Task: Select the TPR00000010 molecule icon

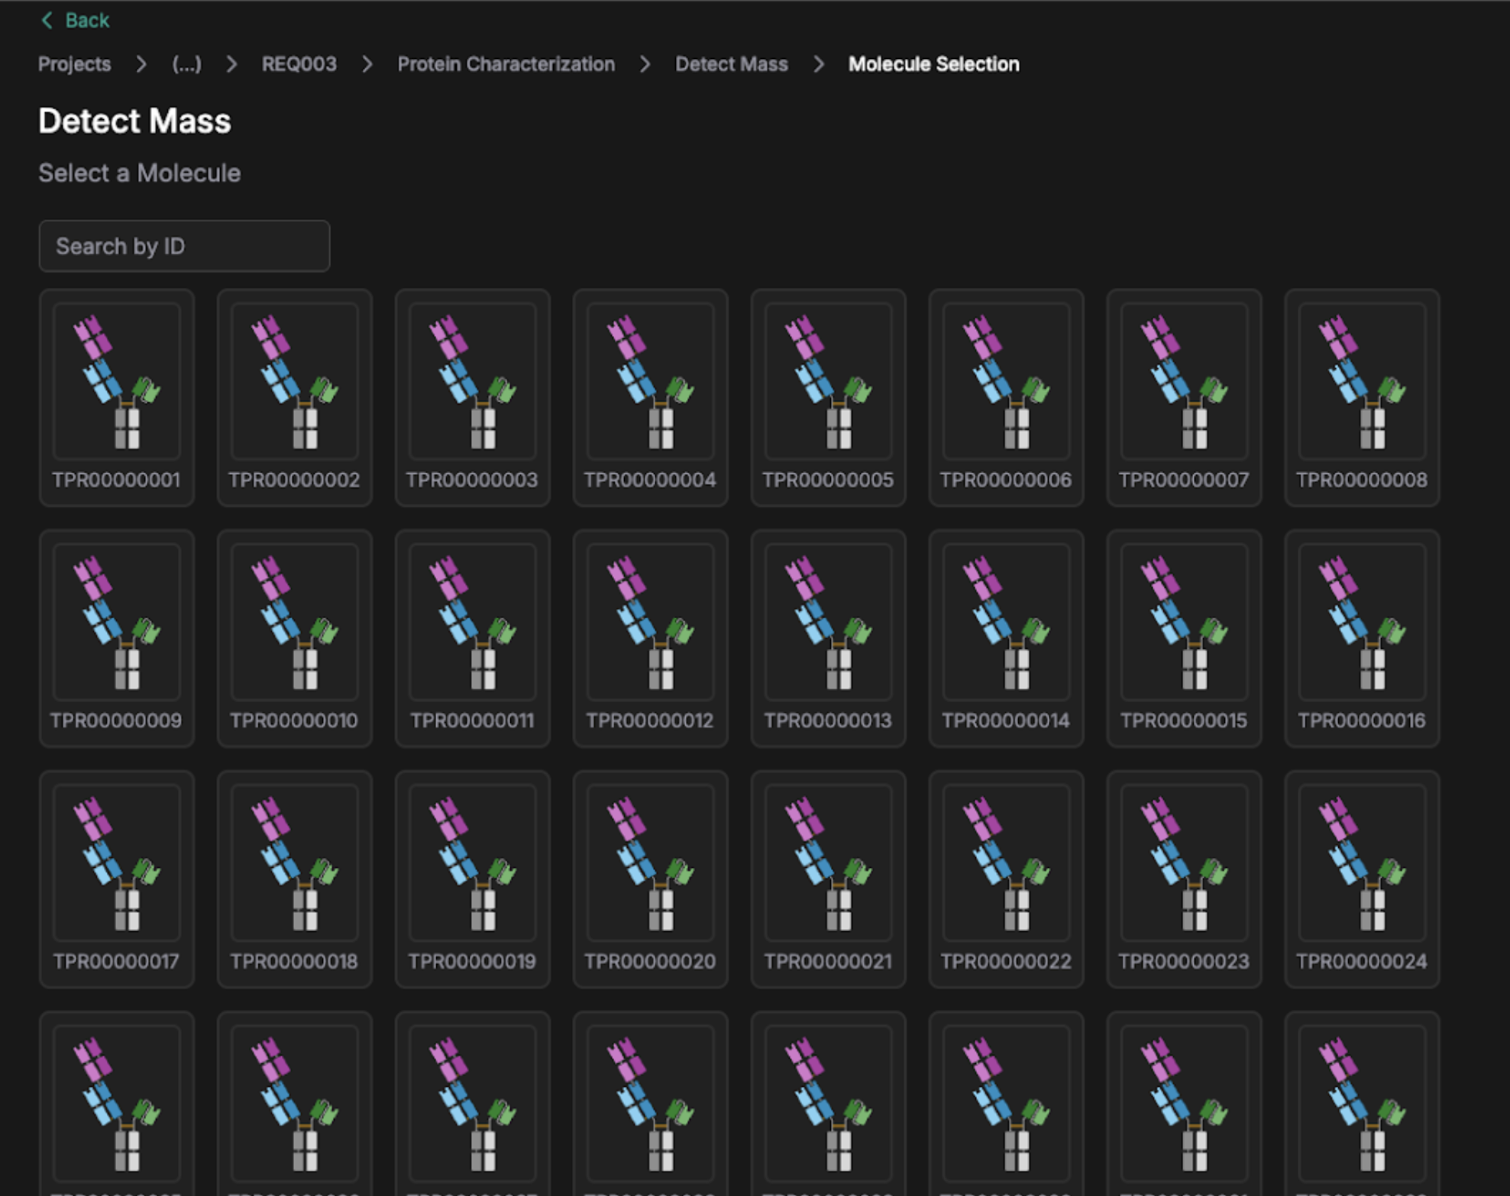Action: pyautogui.click(x=295, y=622)
